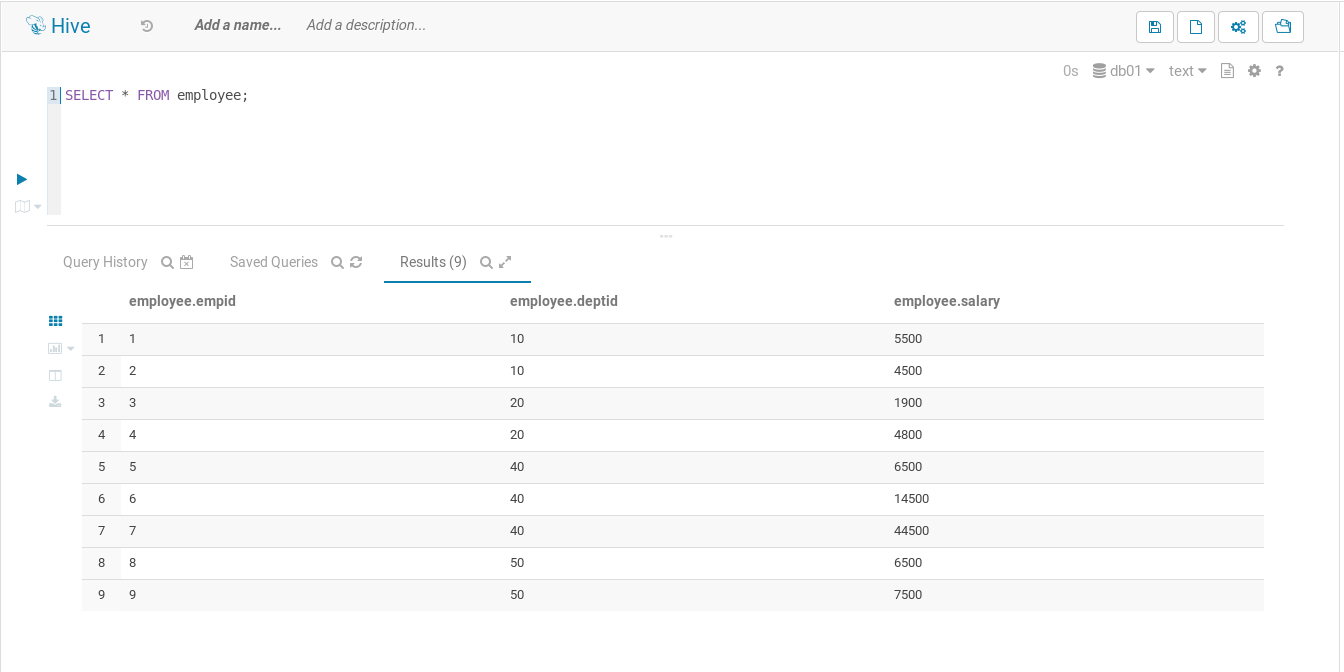This screenshot has width=1344, height=672.
Task: Click the 0s execution time label
Action: click(1071, 71)
